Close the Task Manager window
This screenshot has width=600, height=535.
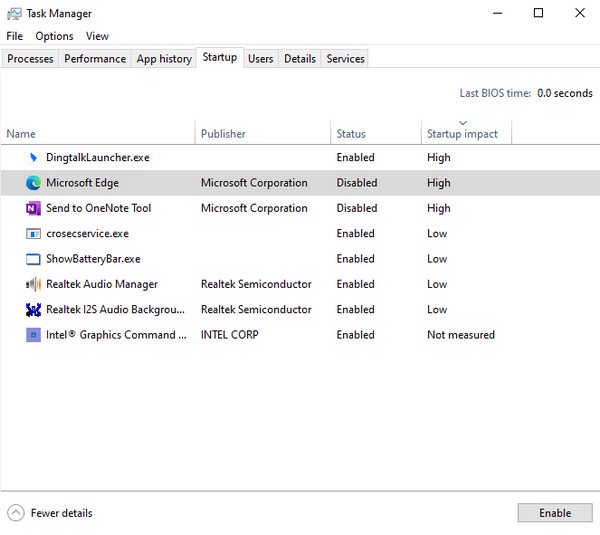[x=580, y=13]
